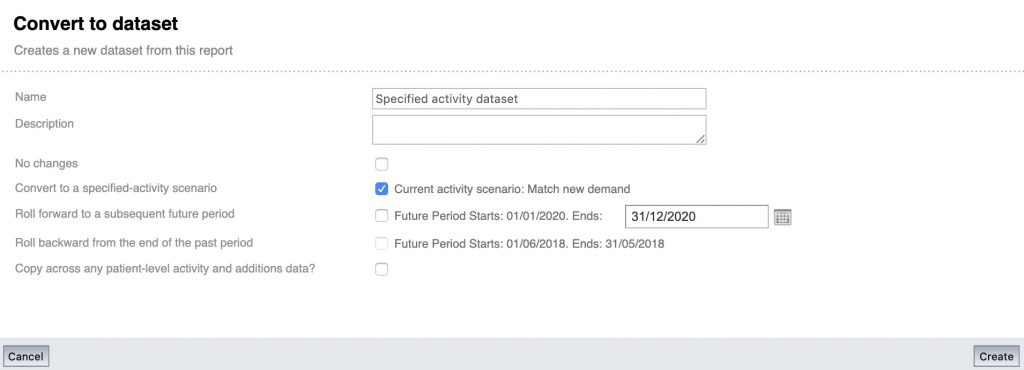Click the Convert to dataset heading
The image size is (1024, 370).
point(95,24)
